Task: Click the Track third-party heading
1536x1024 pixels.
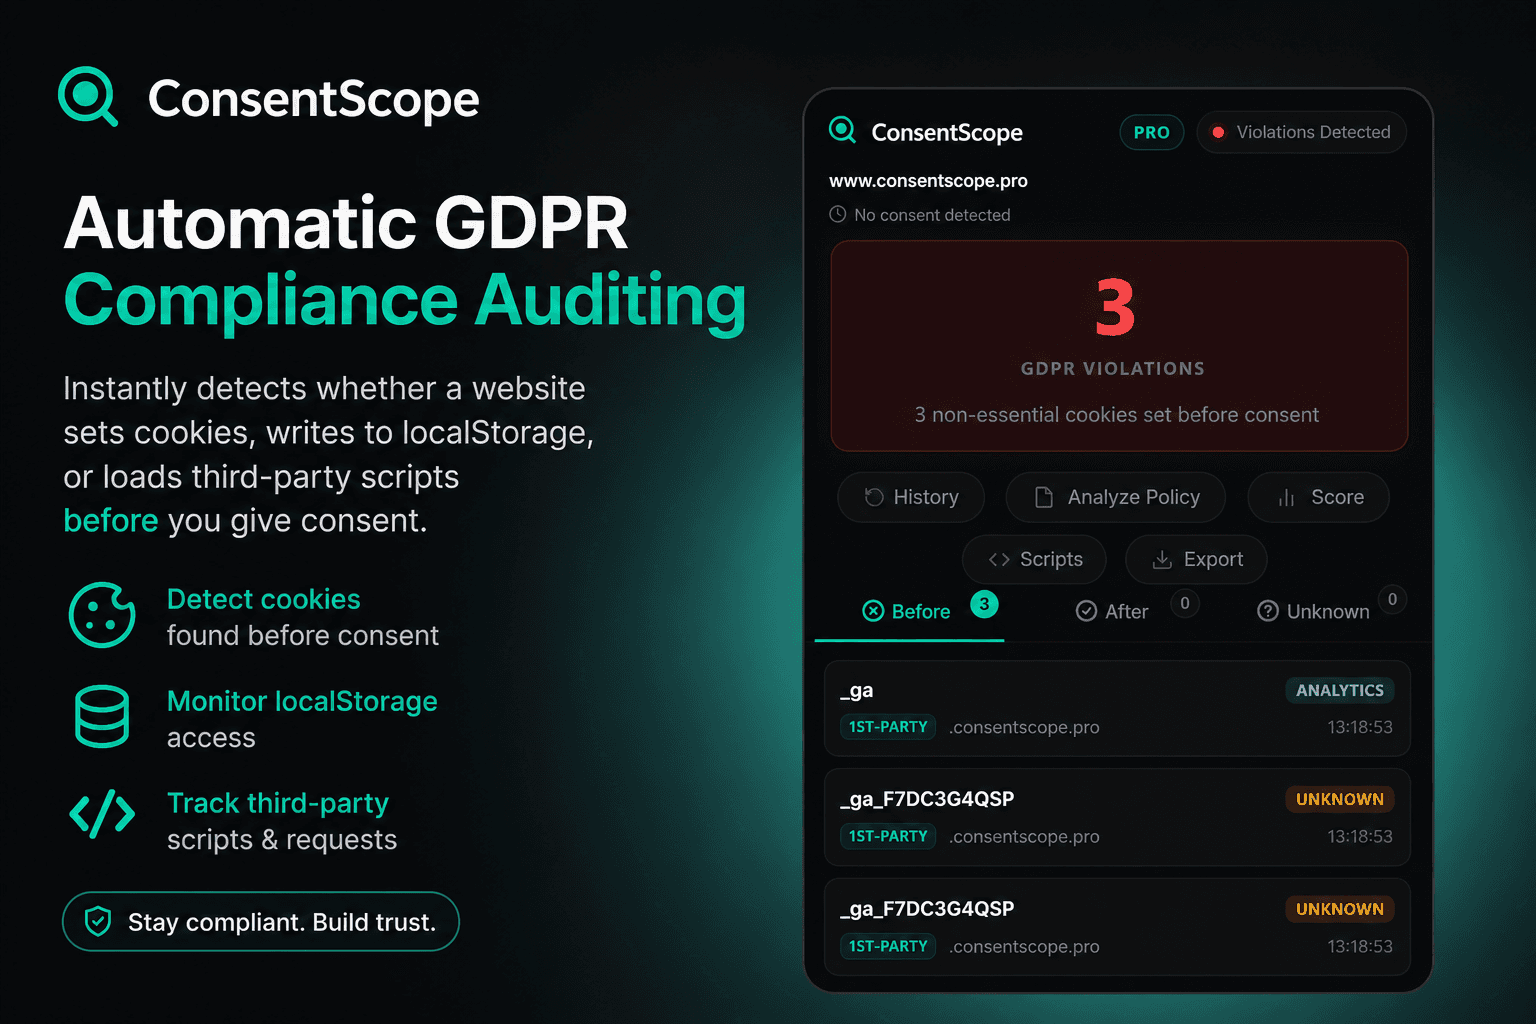Action: pos(278,803)
